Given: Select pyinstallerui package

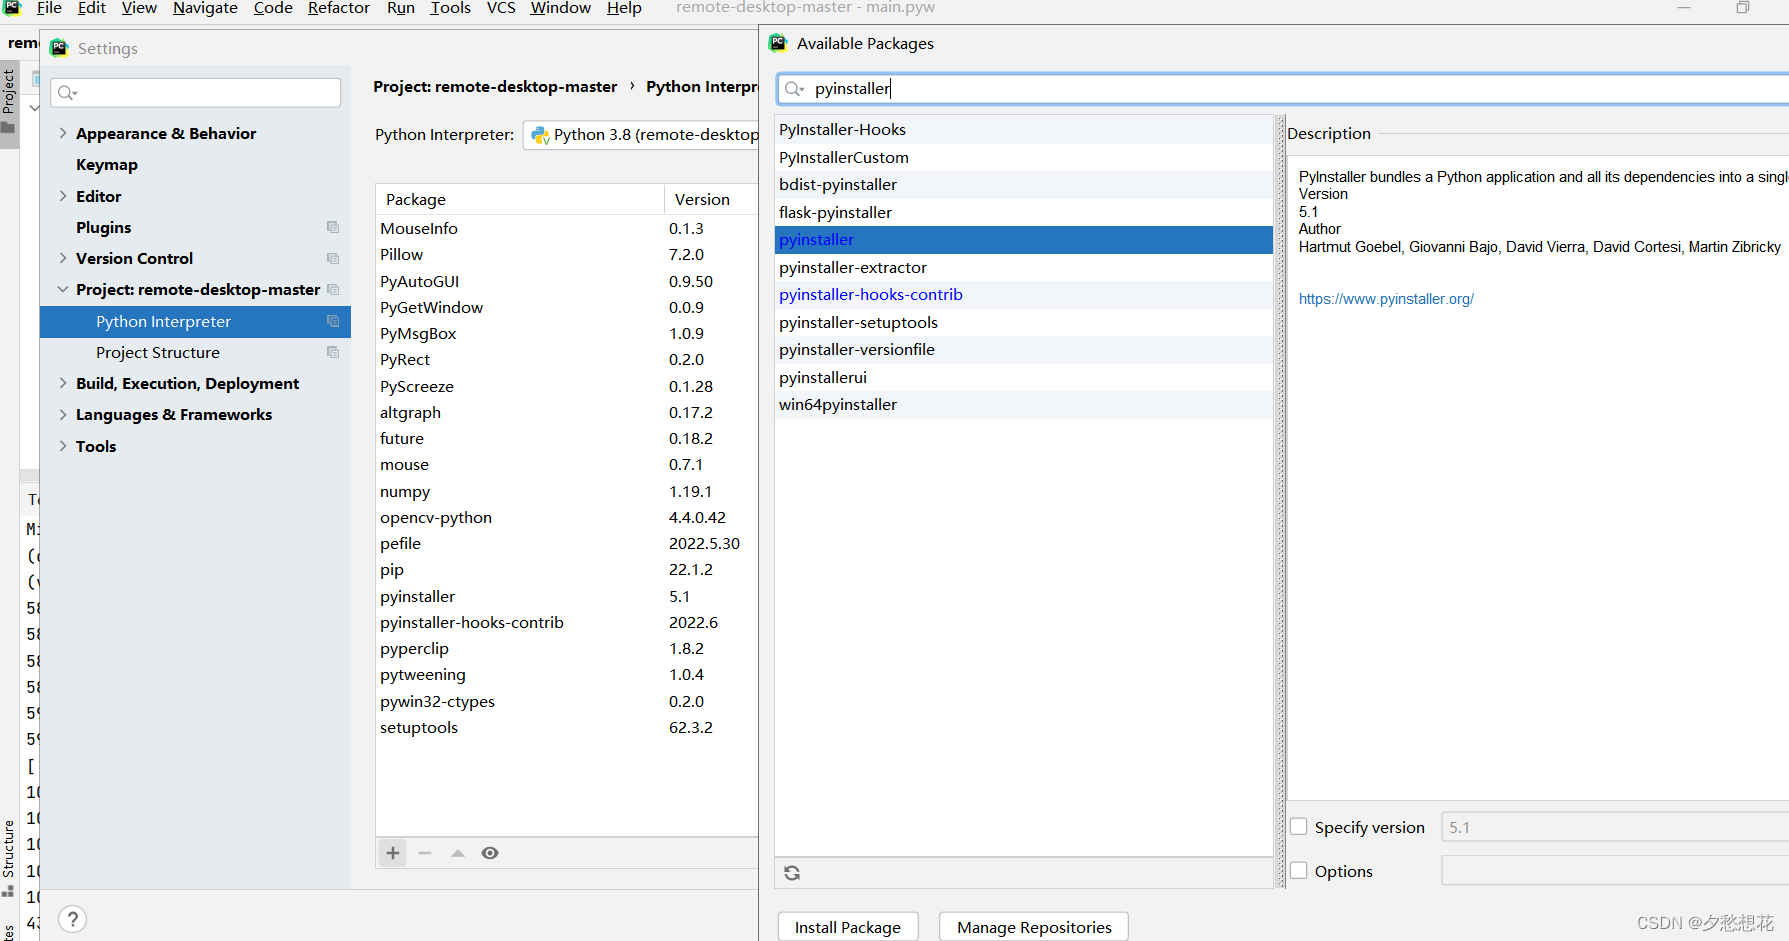Looking at the screenshot, I should tap(1023, 377).
